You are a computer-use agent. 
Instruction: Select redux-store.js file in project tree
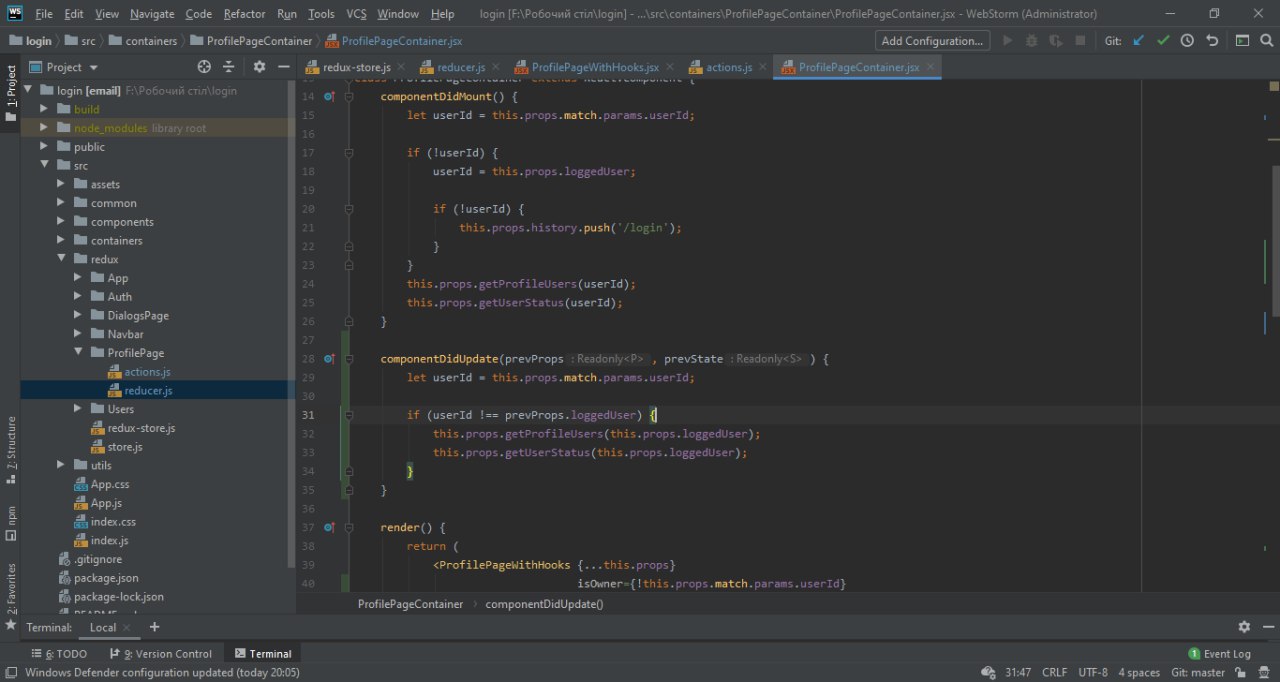pos(141,428)
